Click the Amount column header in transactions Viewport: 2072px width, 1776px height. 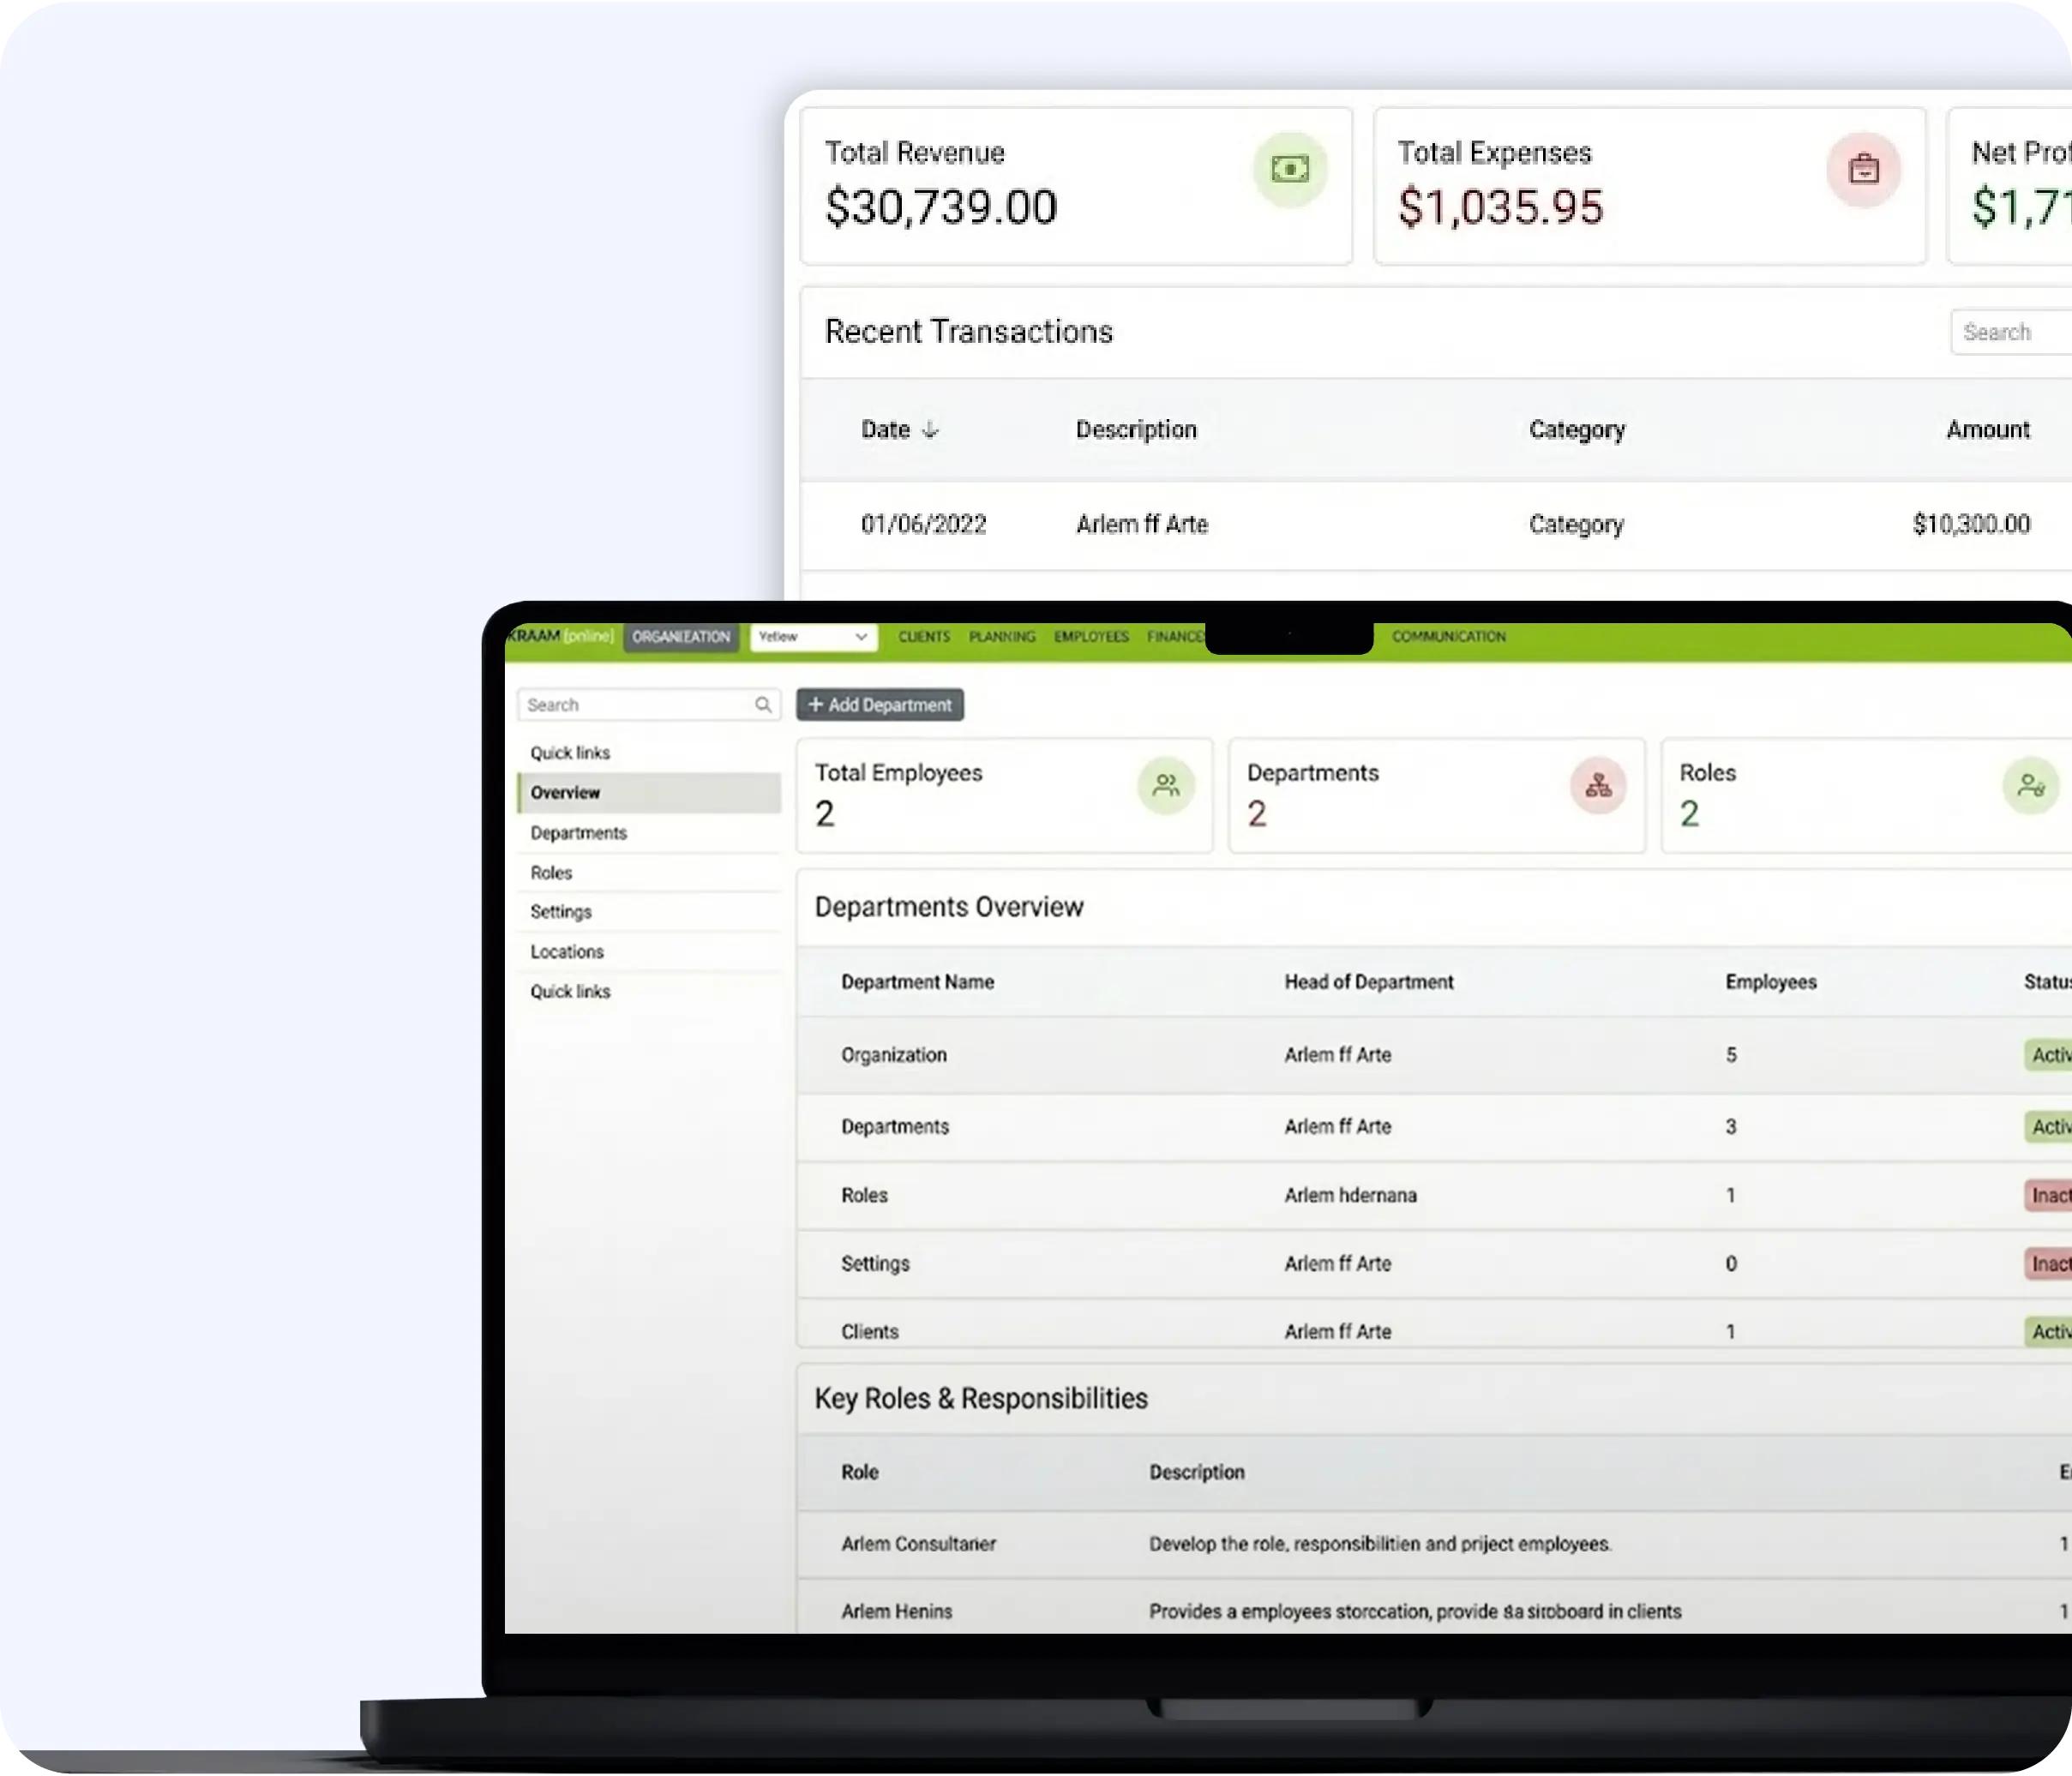click(x=1988, y=430)
